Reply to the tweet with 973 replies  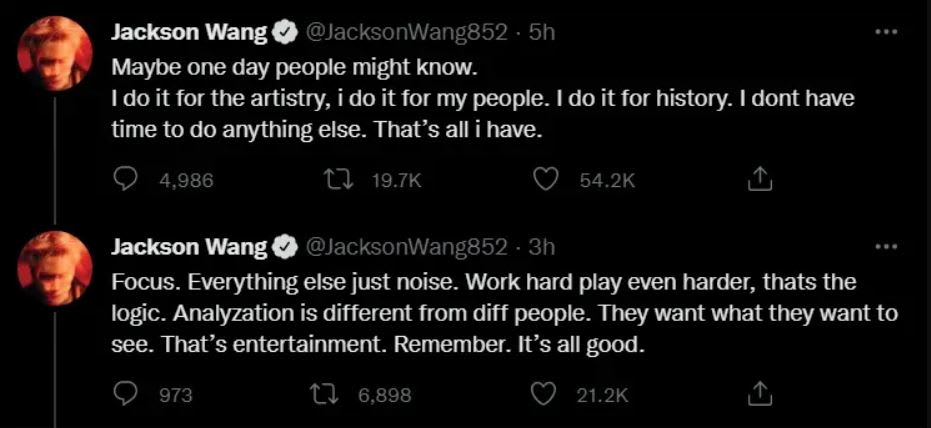(x=125, y=394)
